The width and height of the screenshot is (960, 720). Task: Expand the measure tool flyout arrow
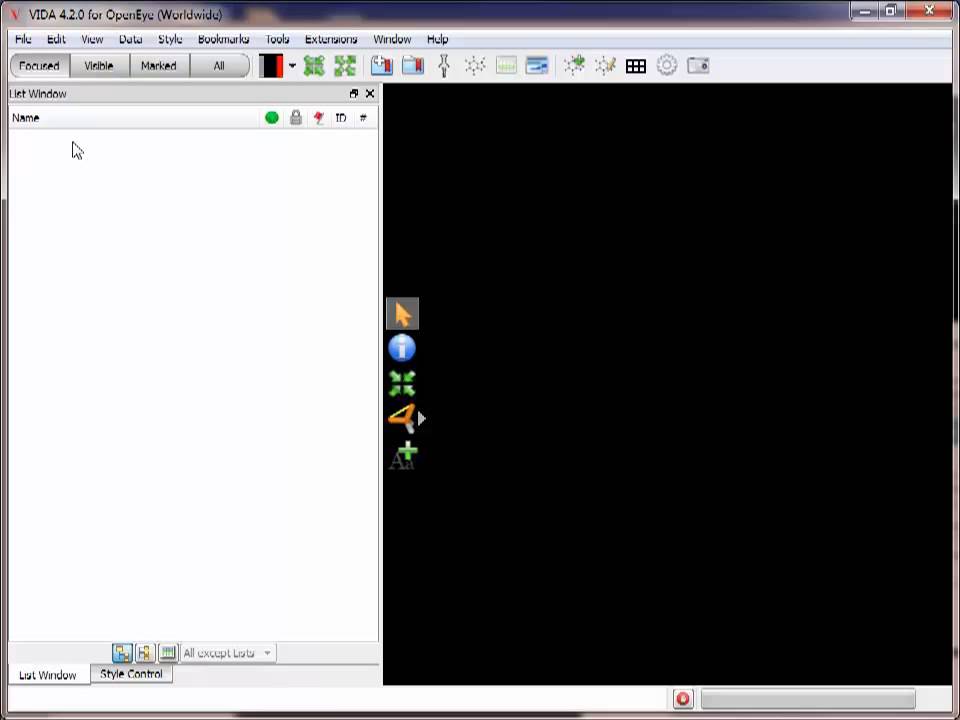422,419
